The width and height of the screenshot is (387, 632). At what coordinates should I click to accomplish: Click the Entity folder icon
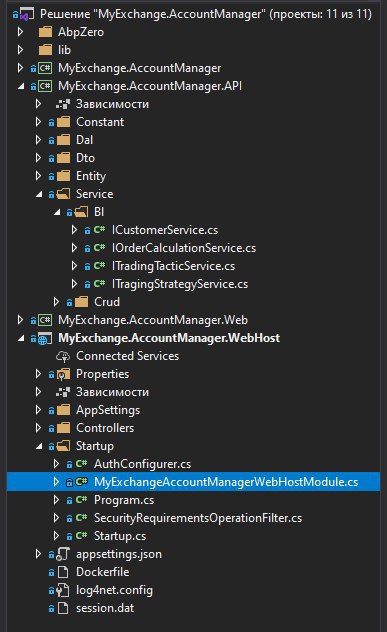(x=63, y=176)
